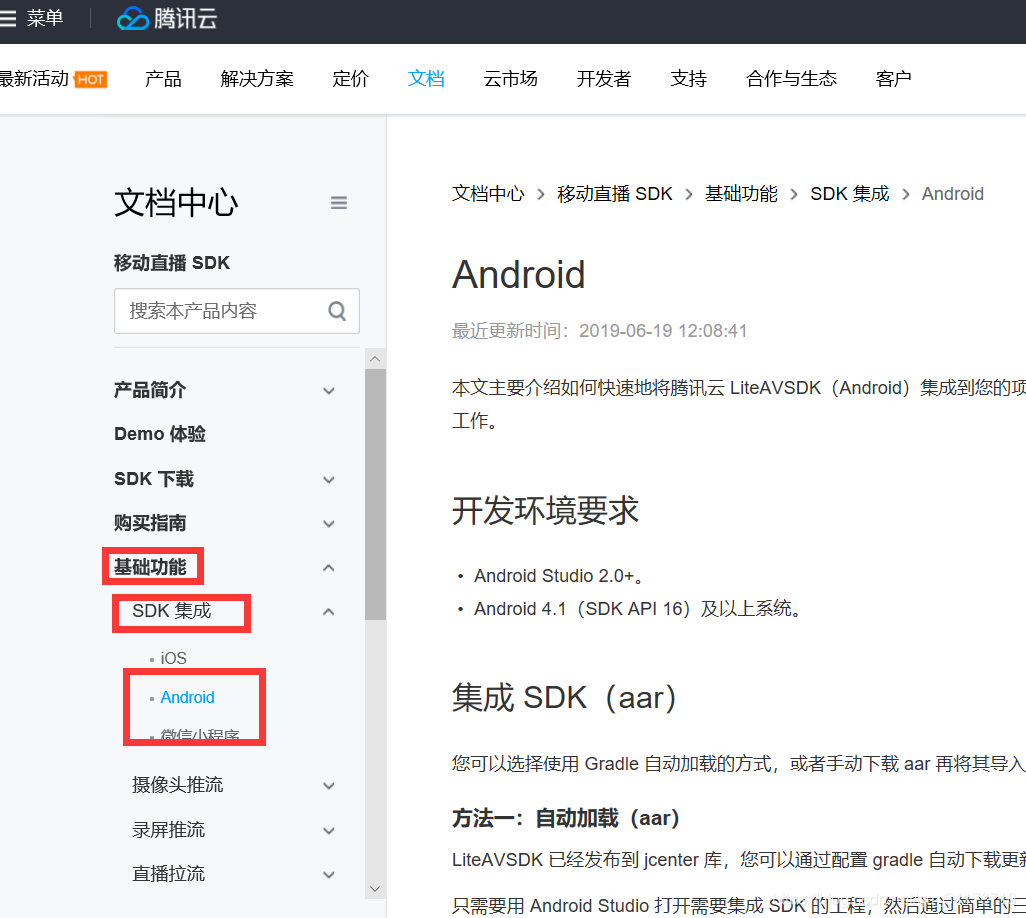Go to 文档中心 breadcrumb link
Viewport: 1026px width, 918px height.
(x=488, y=194)
